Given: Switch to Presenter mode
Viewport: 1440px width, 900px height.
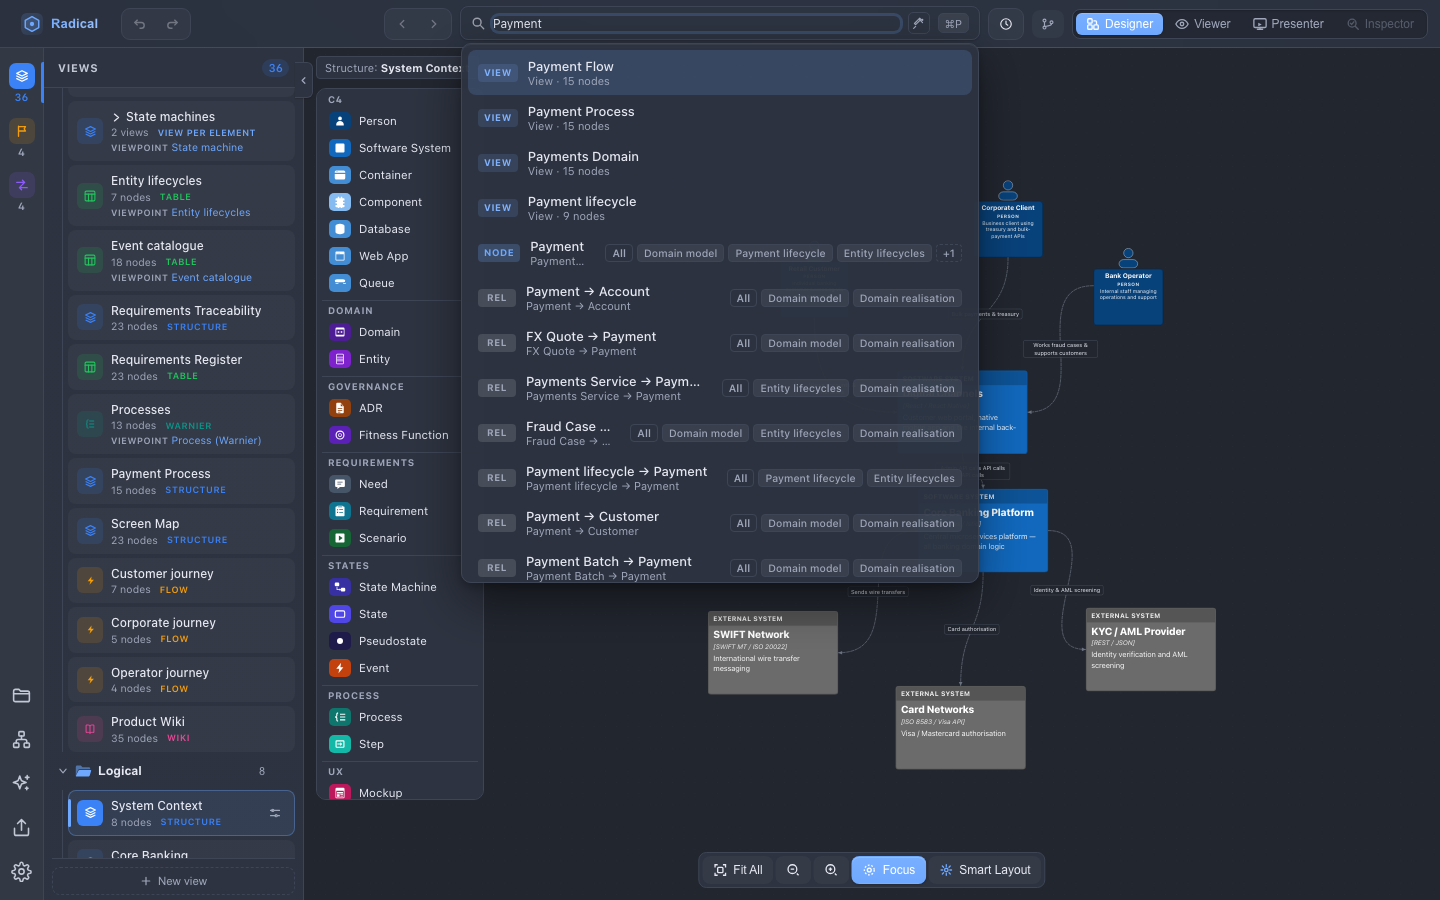Looking at the screenshot, I should point(1288,24).
